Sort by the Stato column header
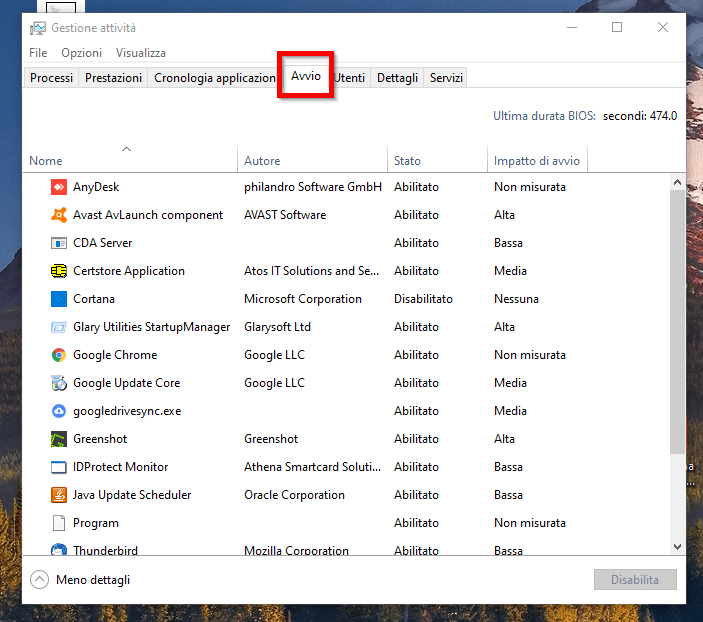The height and width of the screenshot is (622, 703). point(437,159)
